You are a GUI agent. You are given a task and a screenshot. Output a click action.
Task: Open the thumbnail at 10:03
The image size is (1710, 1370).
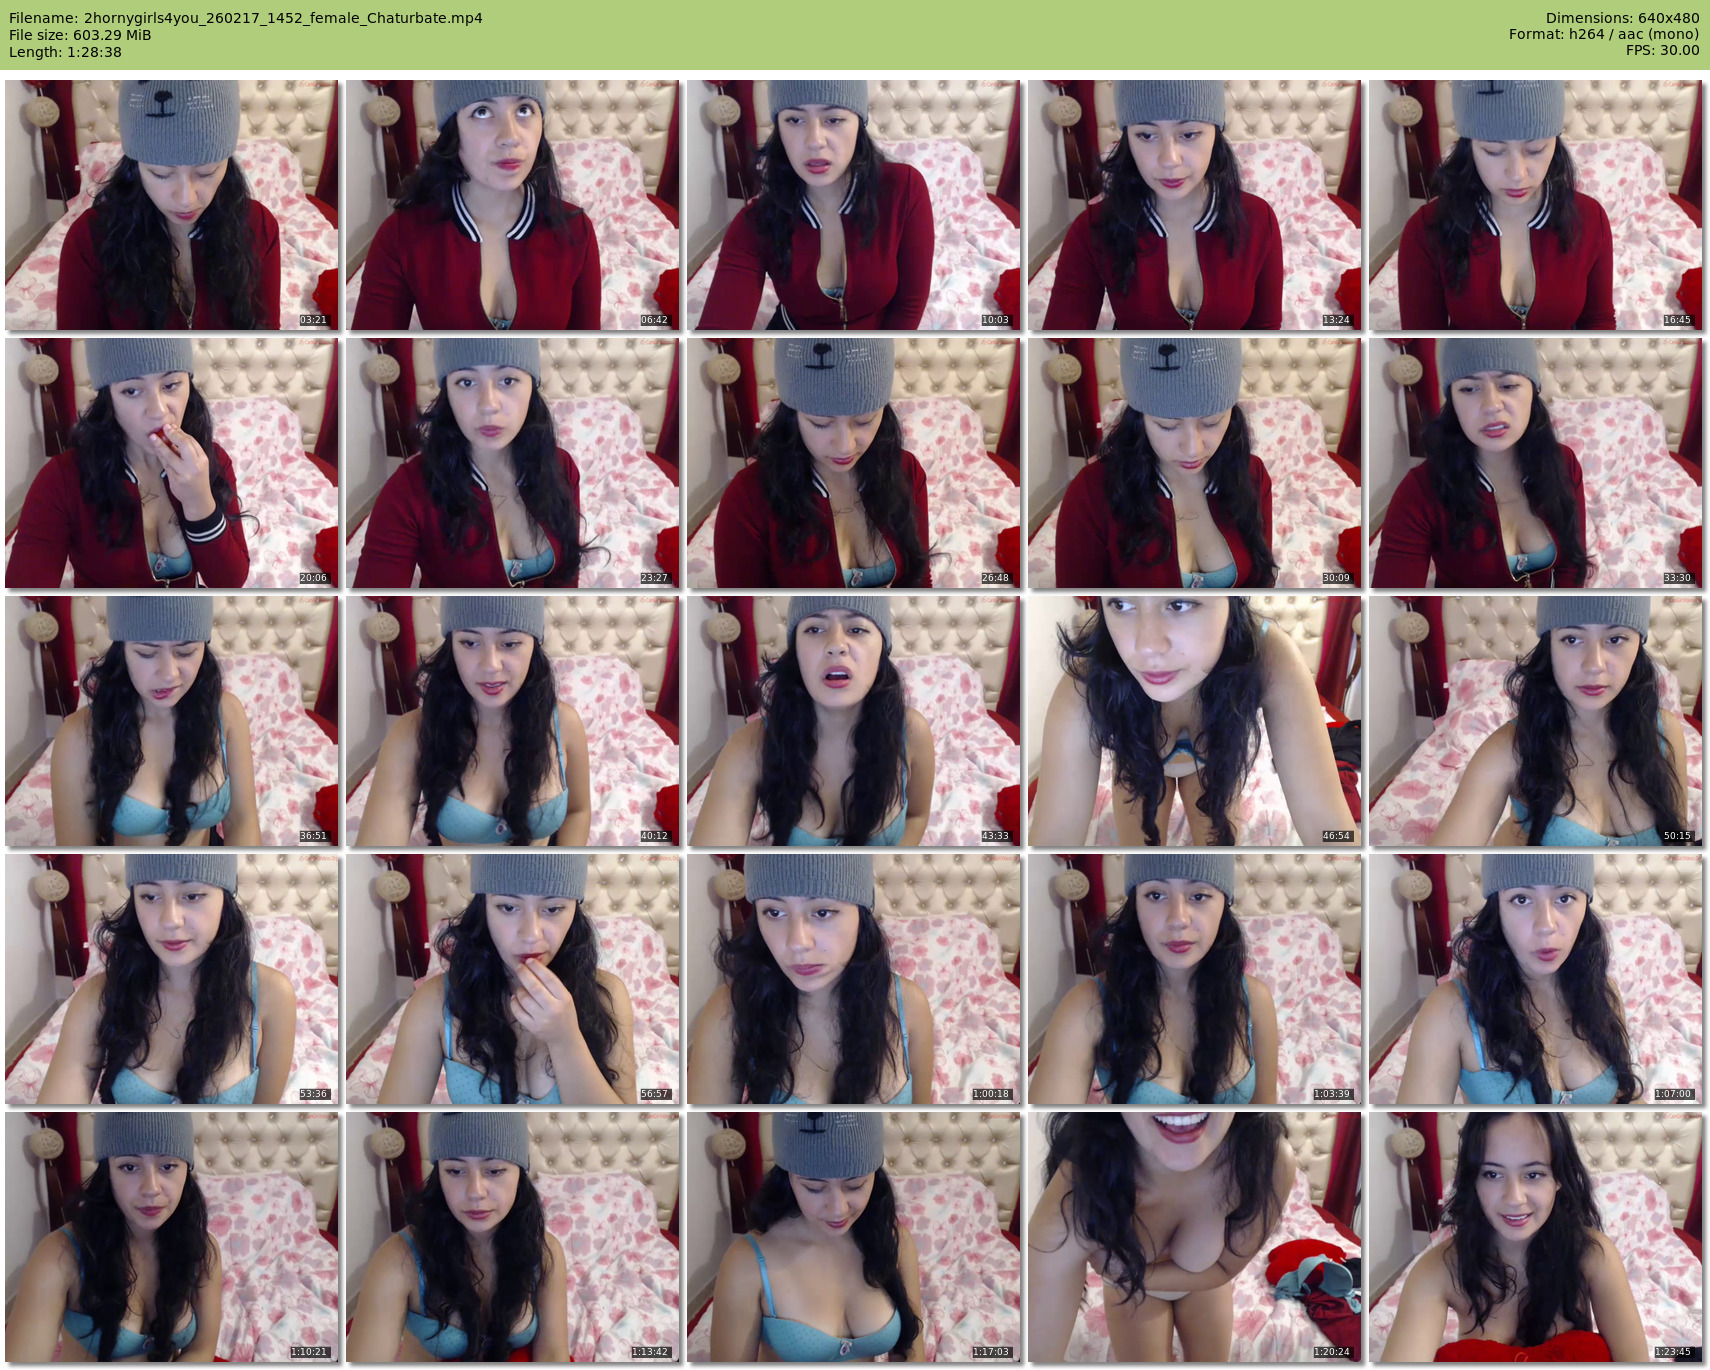tap(853, 205)
